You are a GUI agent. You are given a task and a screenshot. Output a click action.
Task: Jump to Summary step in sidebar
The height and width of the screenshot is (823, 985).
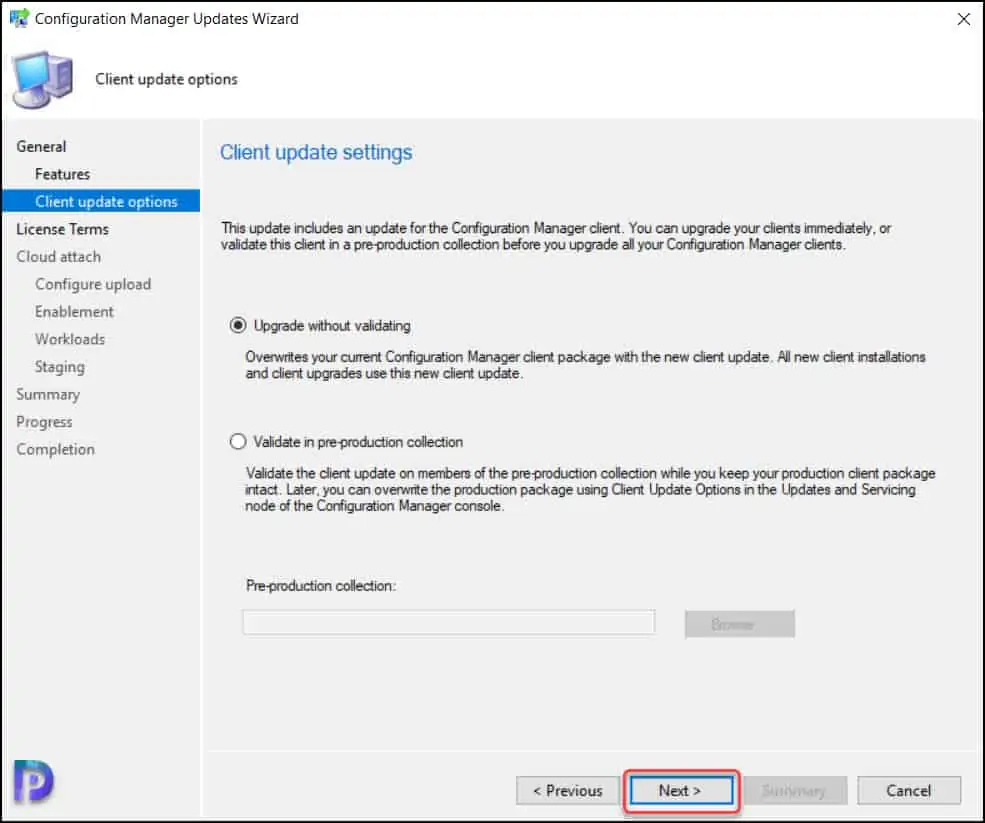click(x=48, y=395)
